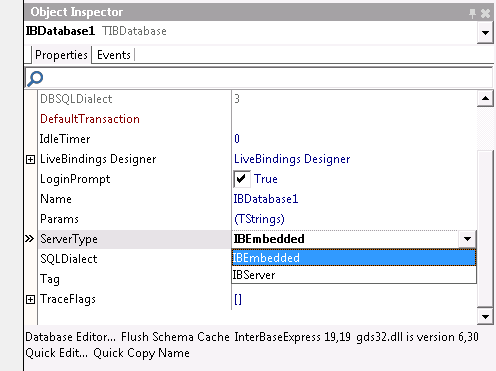The height and width of the screenshot is (371, 496).
Task: Expand the LiveBindings Designer property
Action: (30, 160)
